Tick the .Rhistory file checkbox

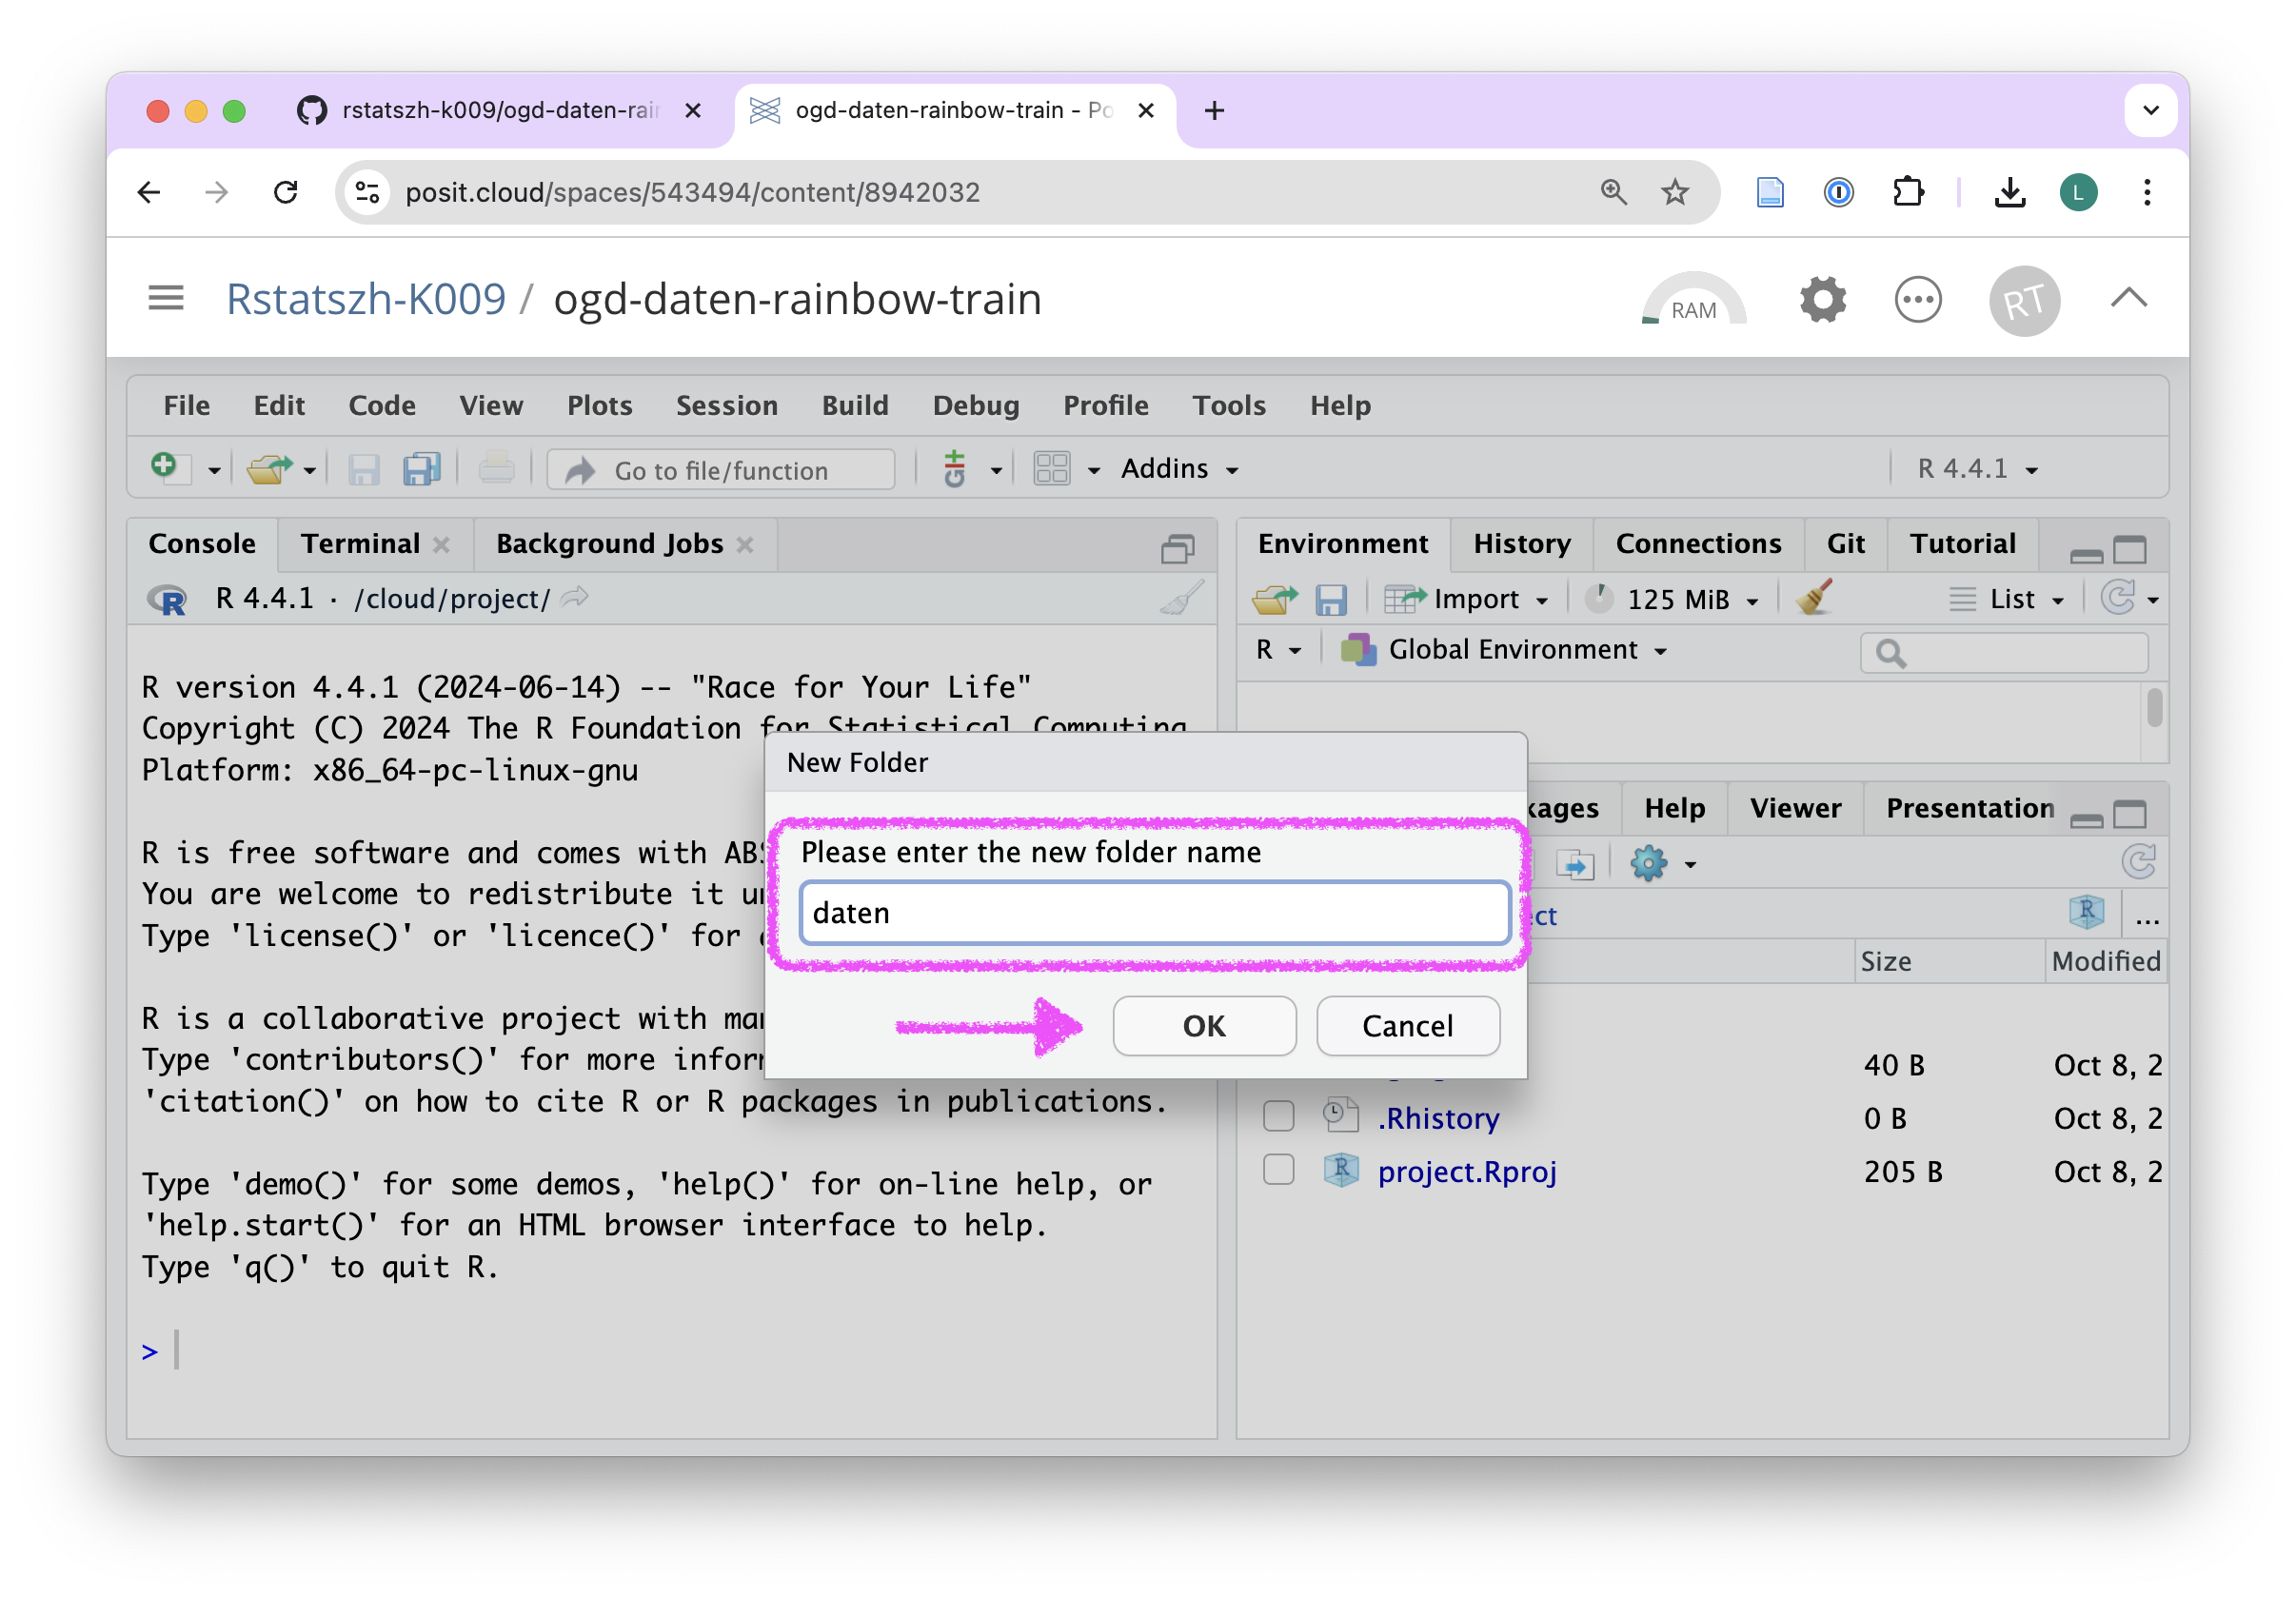1278,1116
